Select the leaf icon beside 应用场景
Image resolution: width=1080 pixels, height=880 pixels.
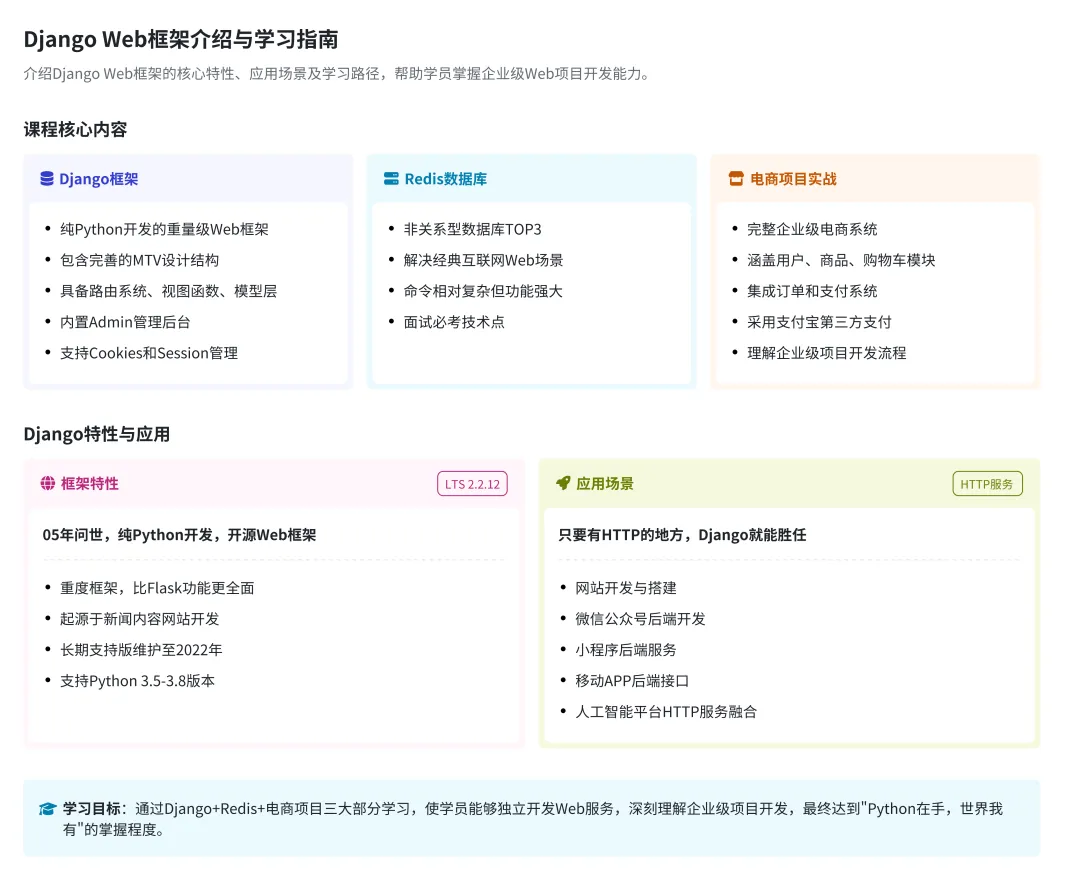point(565,483)
